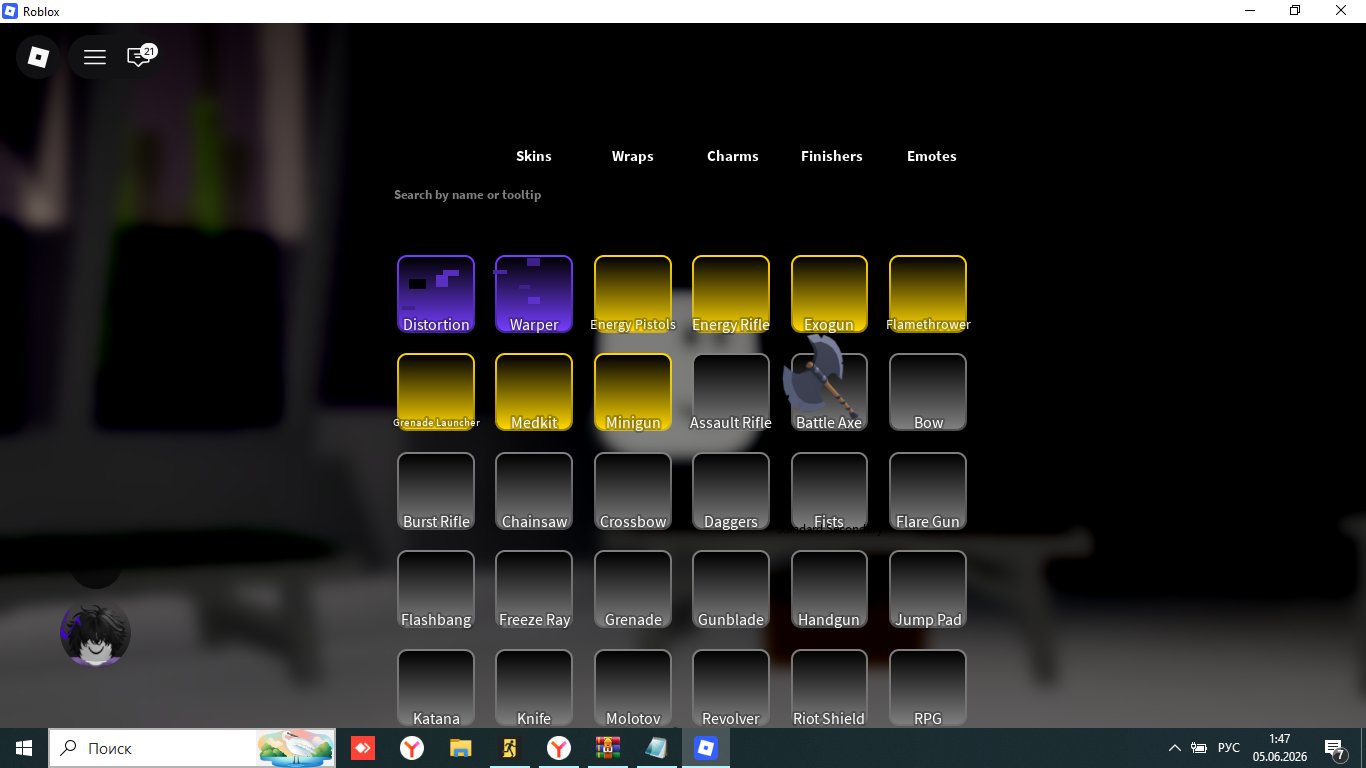Choose the Chainsaw tile
This screenshot has width=1366, height=768.
[534, 491]
